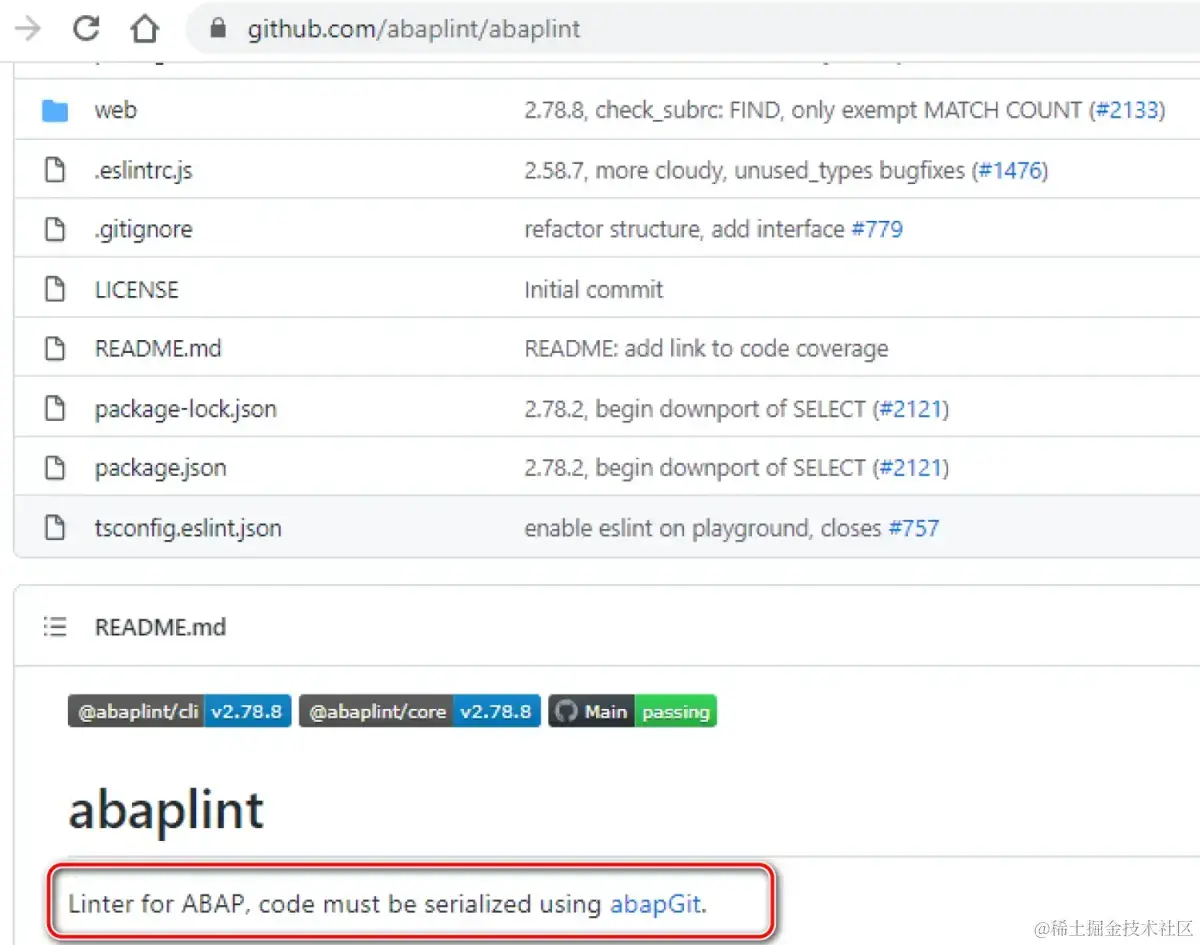
Task: Open the package.json file
Action: click(x=160, y=468)
